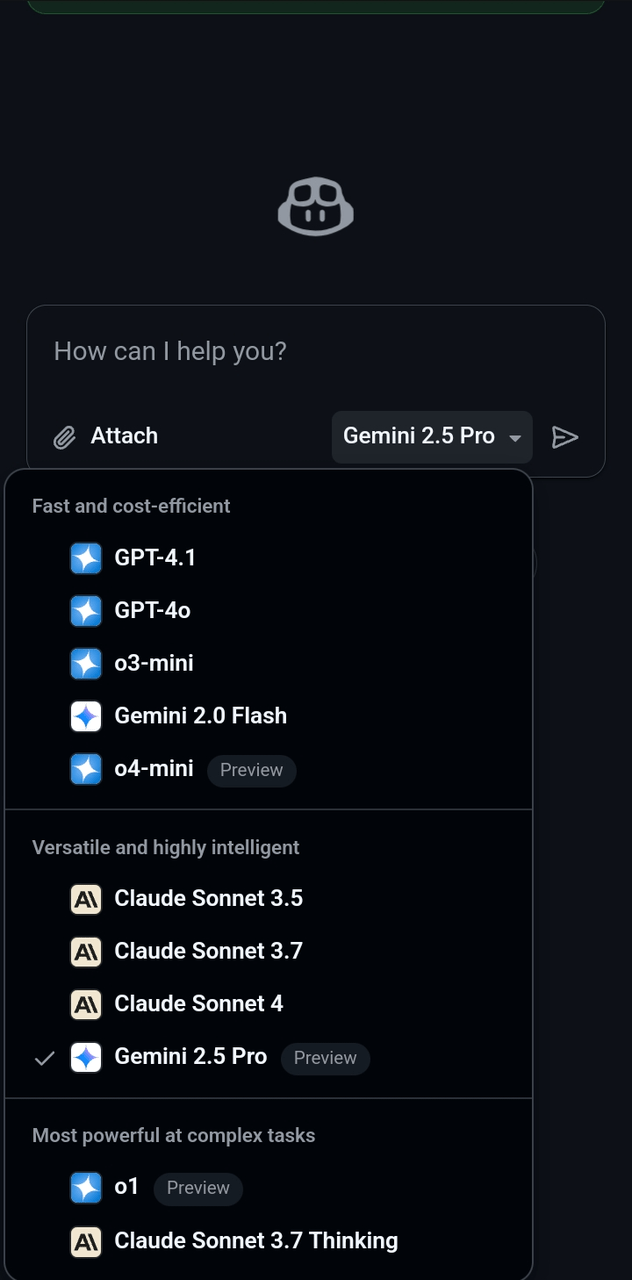This screenshot has height=1280, width=632.
Task: Click the Claude Sonnet 3.5 Anthropic icon
Action: 86,899
